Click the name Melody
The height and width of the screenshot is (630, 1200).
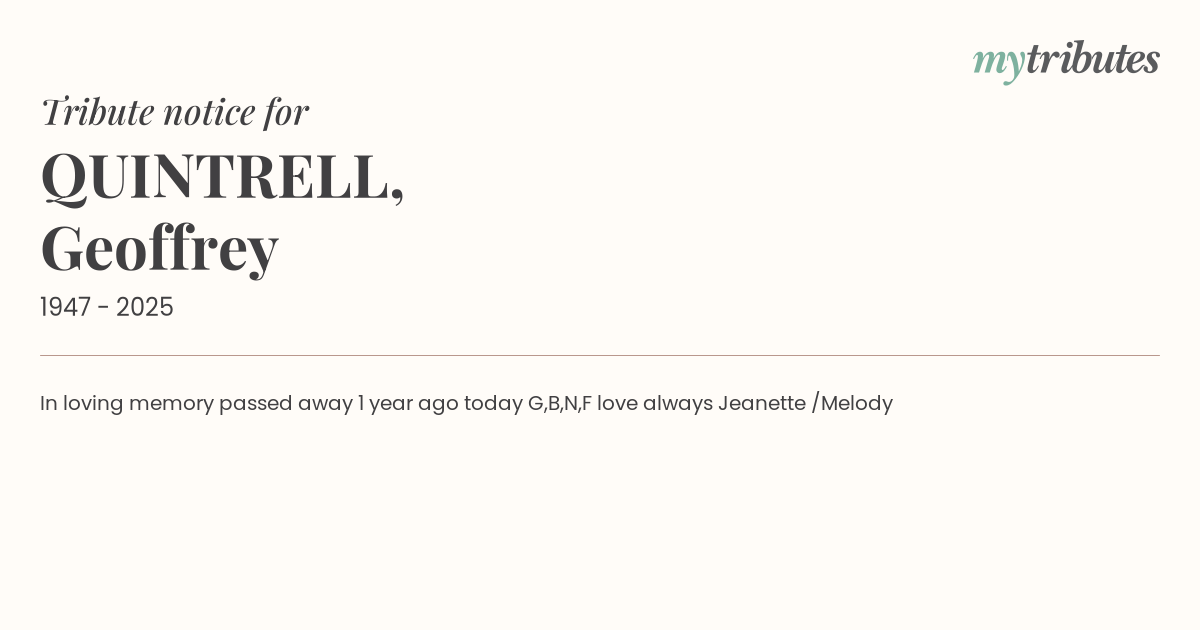(x=857, y=403)
